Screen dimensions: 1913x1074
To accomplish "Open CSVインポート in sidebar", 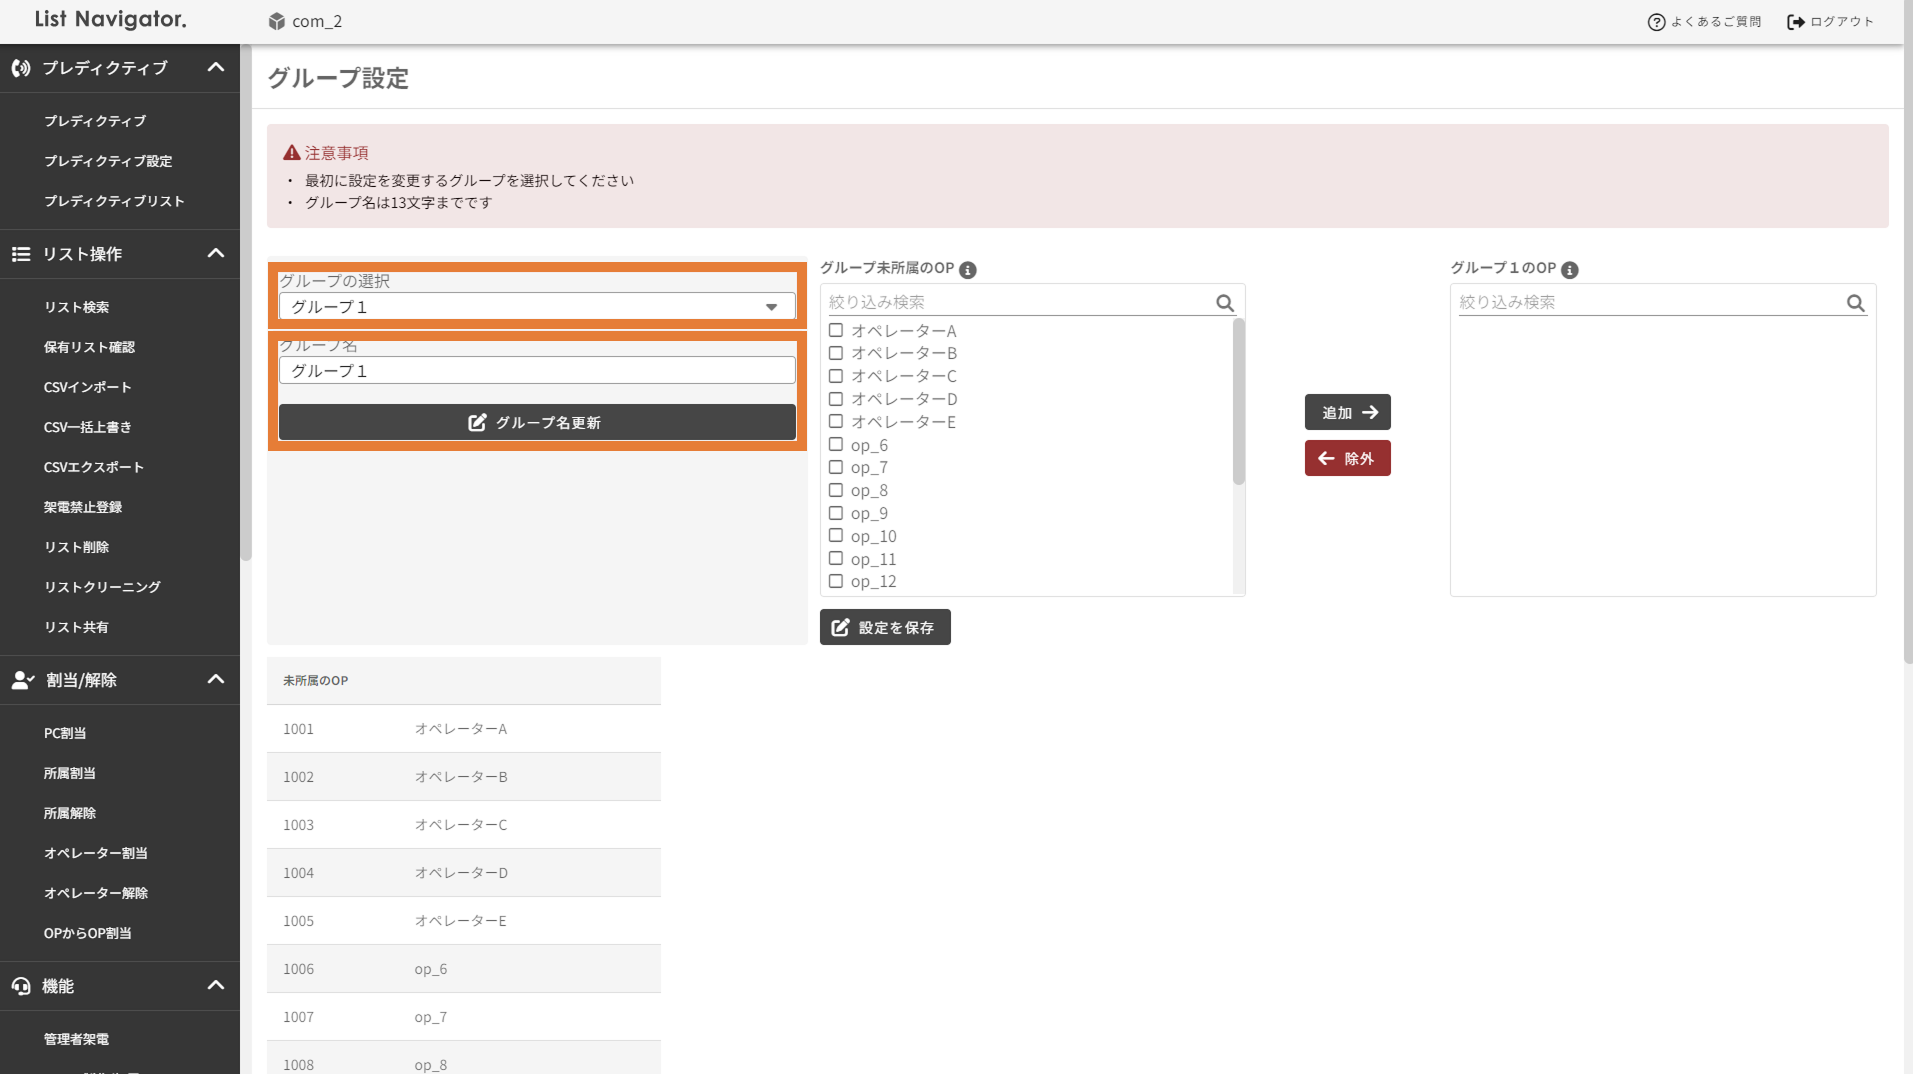I will 88,387.
